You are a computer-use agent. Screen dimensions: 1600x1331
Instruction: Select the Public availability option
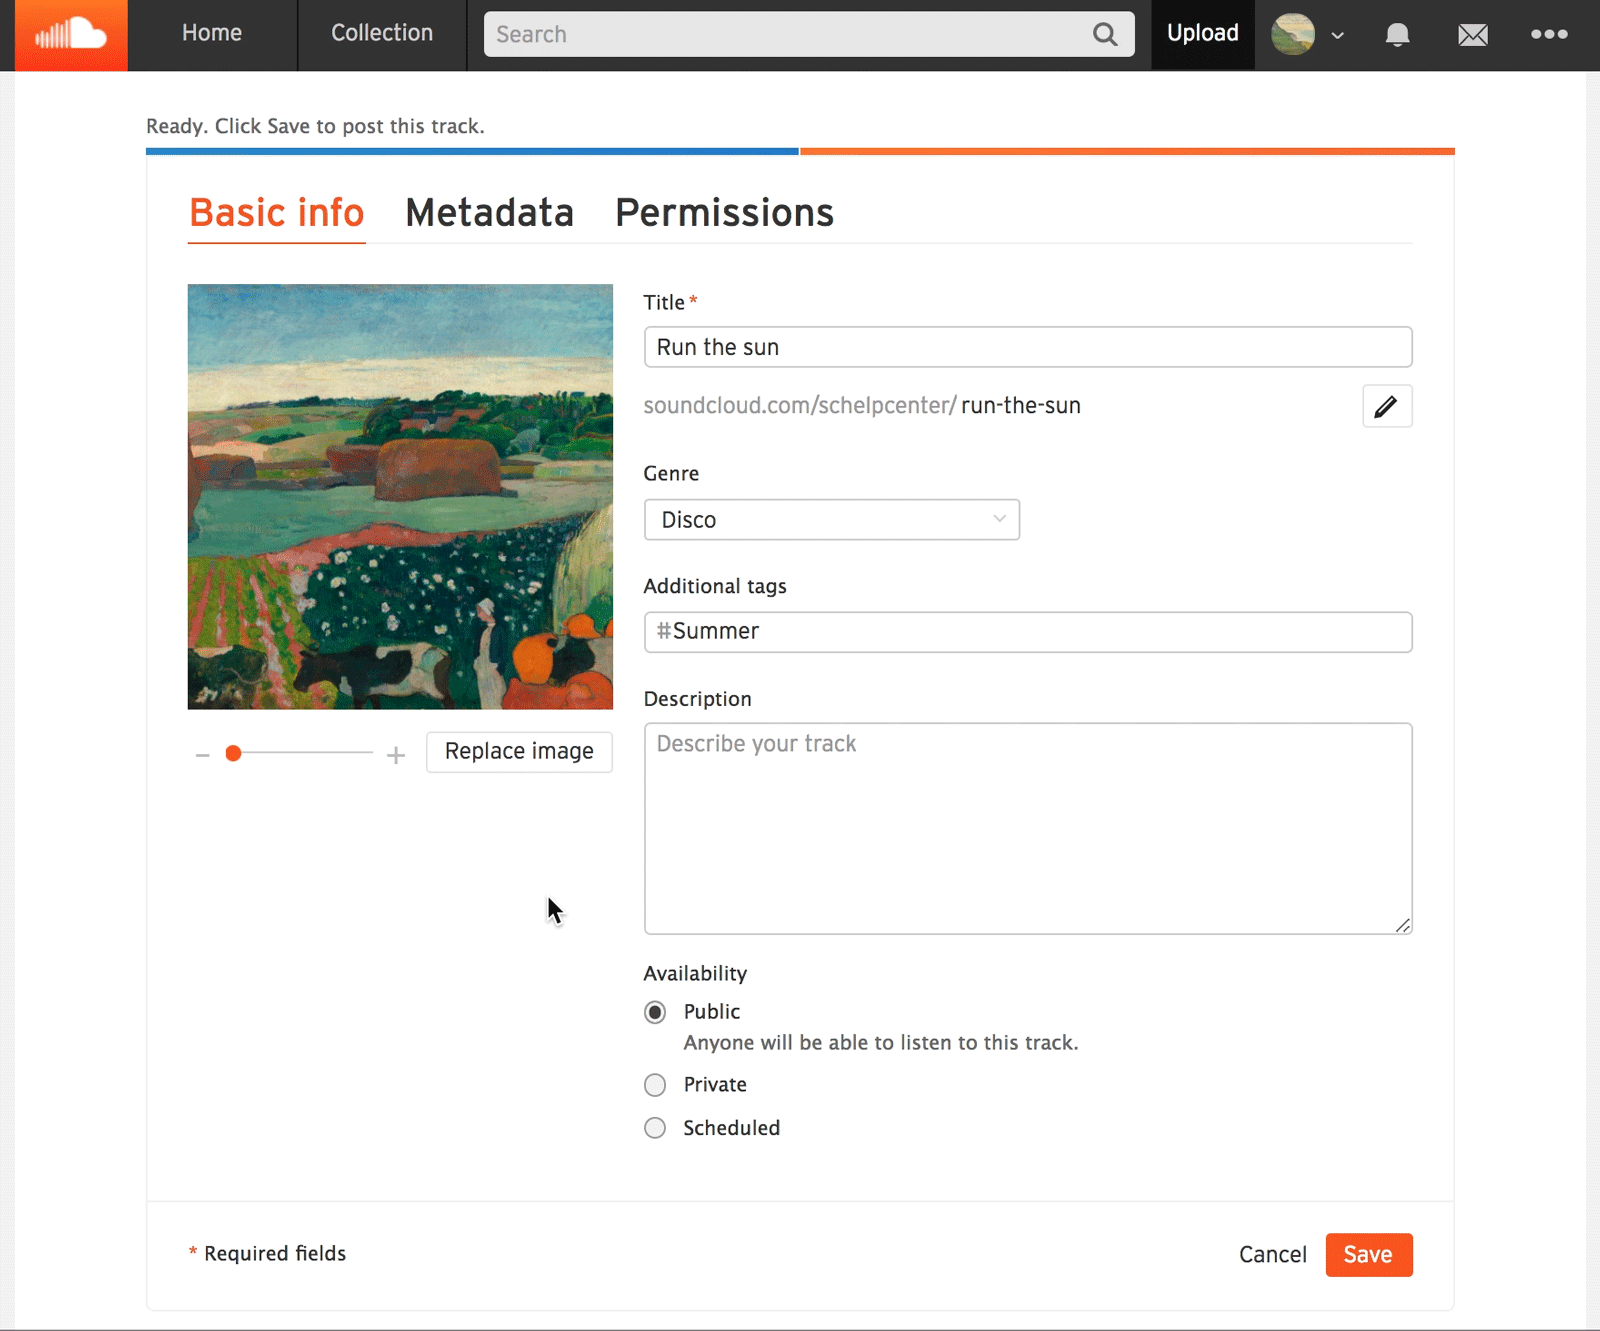point(655,1012)
